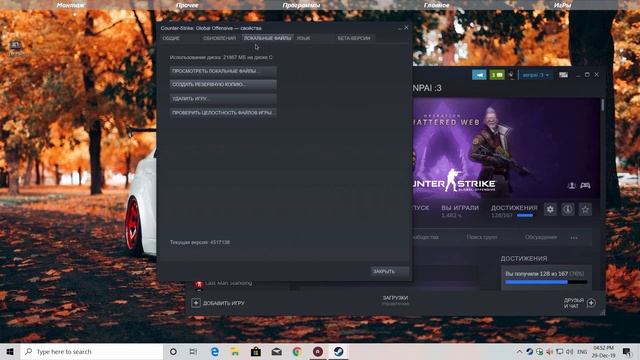Open the green inbox notifications button
The image size is (640, 360).
pyautogui.click(x=497, y=75)
